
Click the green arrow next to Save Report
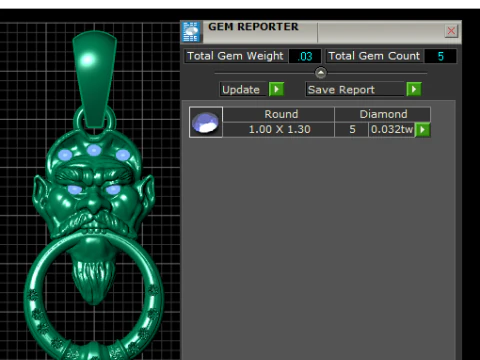pyautogui.click(x=414, y=89)
